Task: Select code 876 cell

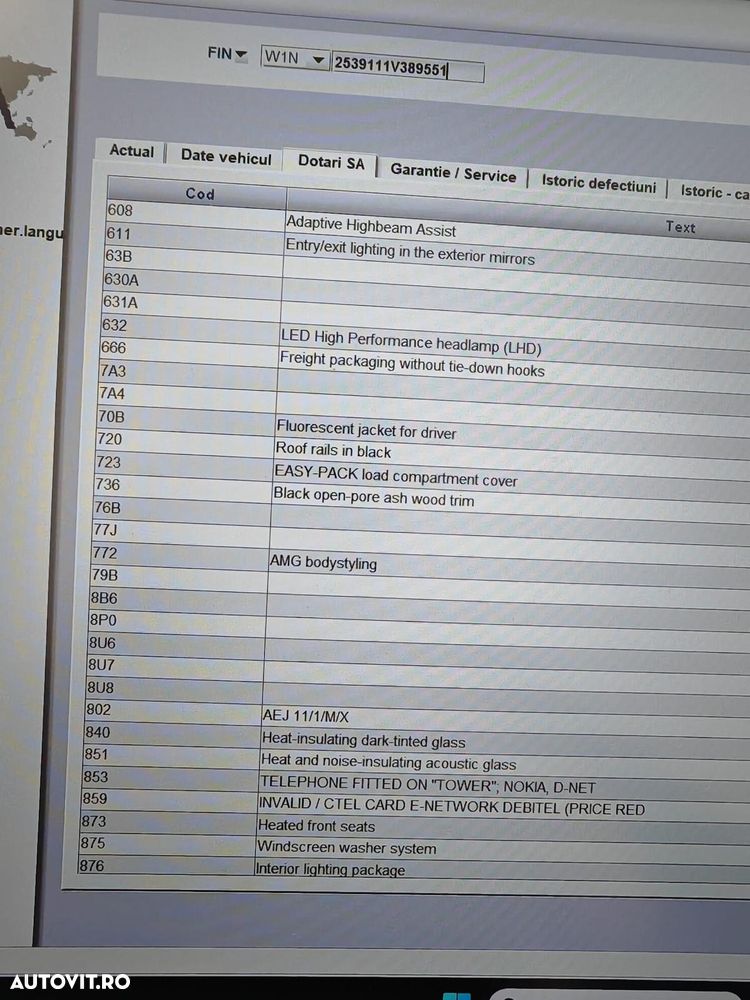Action: [x=165, y=867]
